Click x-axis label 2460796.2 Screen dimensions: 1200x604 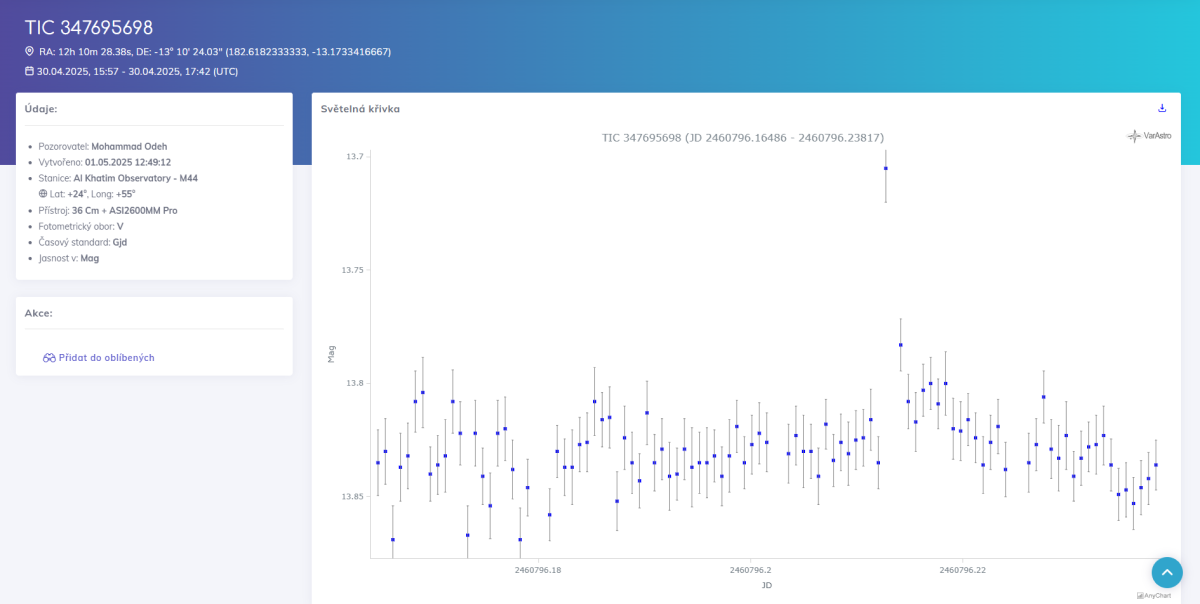750,570
